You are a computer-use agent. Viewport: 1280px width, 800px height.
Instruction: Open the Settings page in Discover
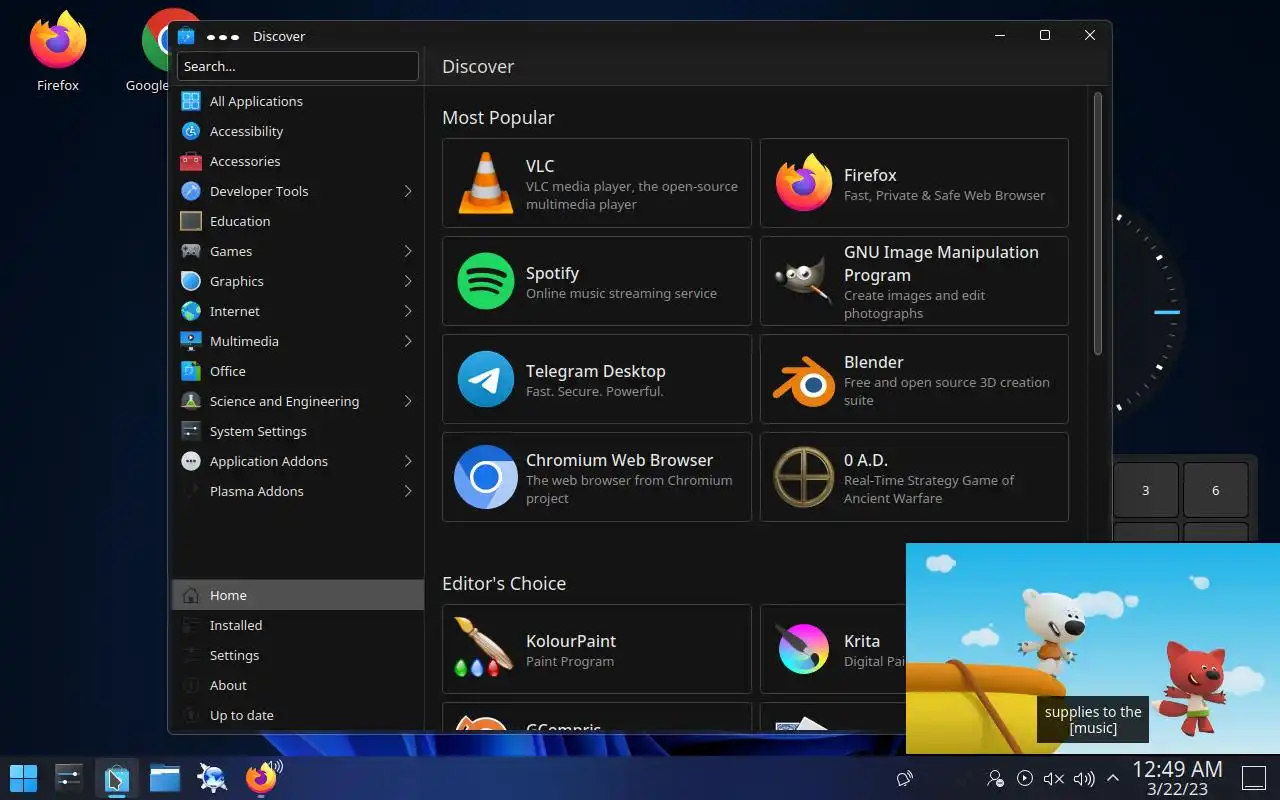tap(298, 655)
